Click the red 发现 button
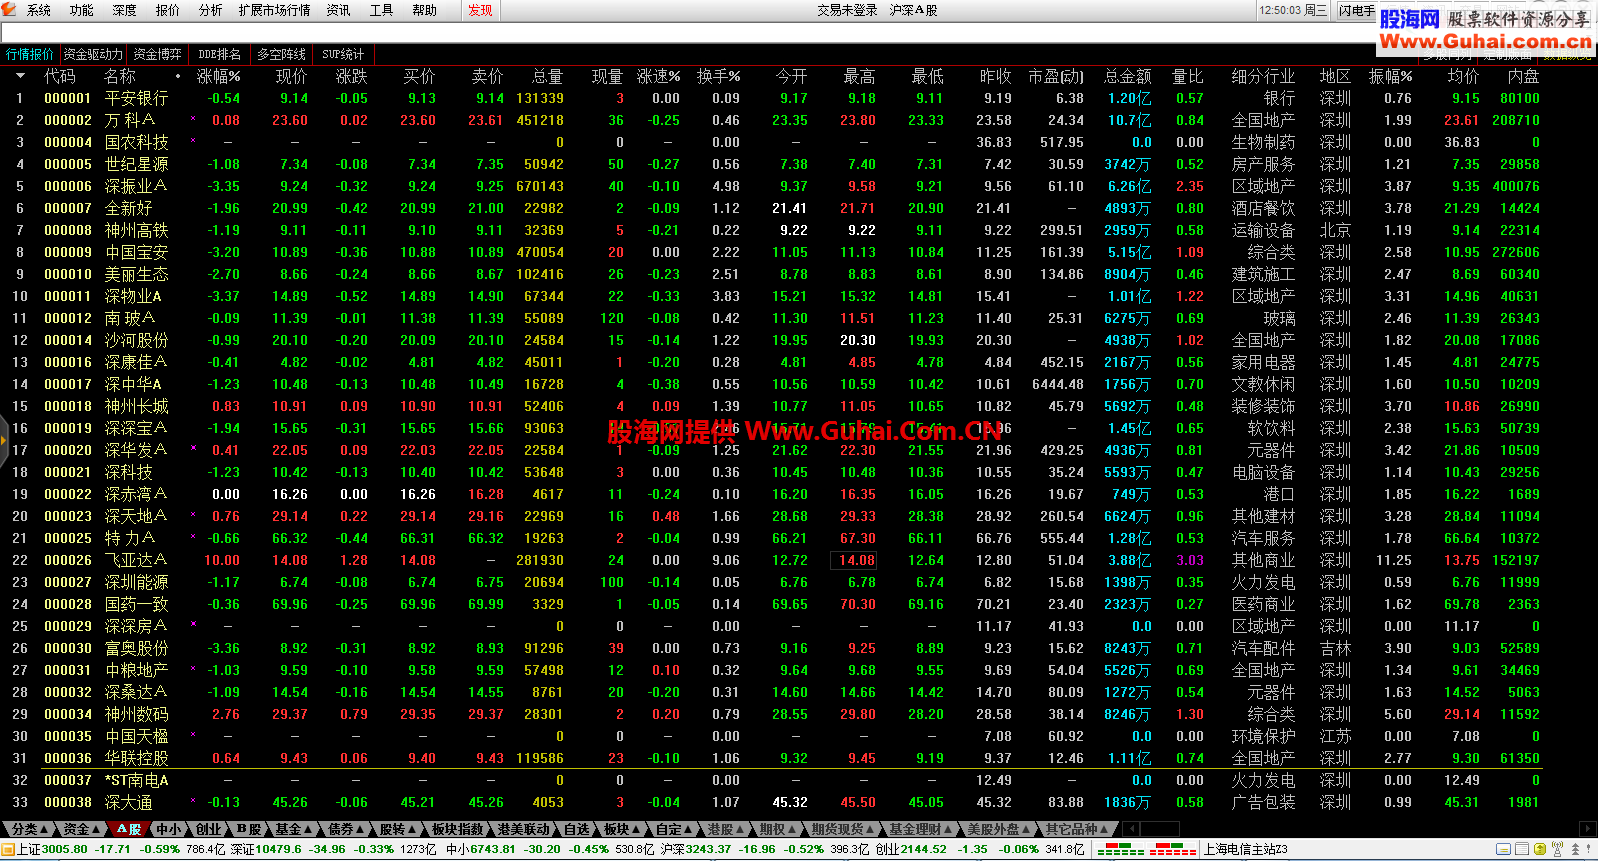Screen dimensions: 1598x861 coord(481,10)
